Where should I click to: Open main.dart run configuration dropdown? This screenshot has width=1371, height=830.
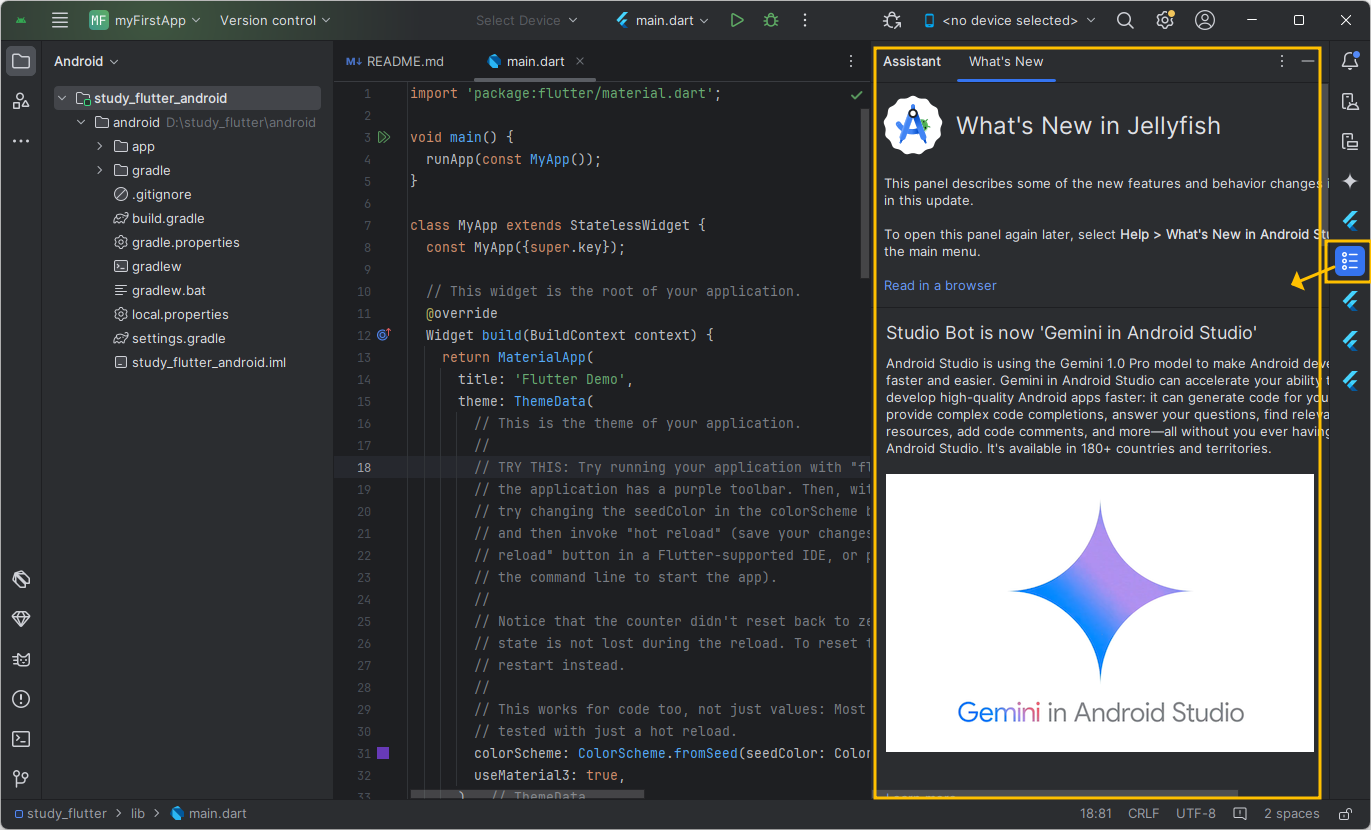662,20
